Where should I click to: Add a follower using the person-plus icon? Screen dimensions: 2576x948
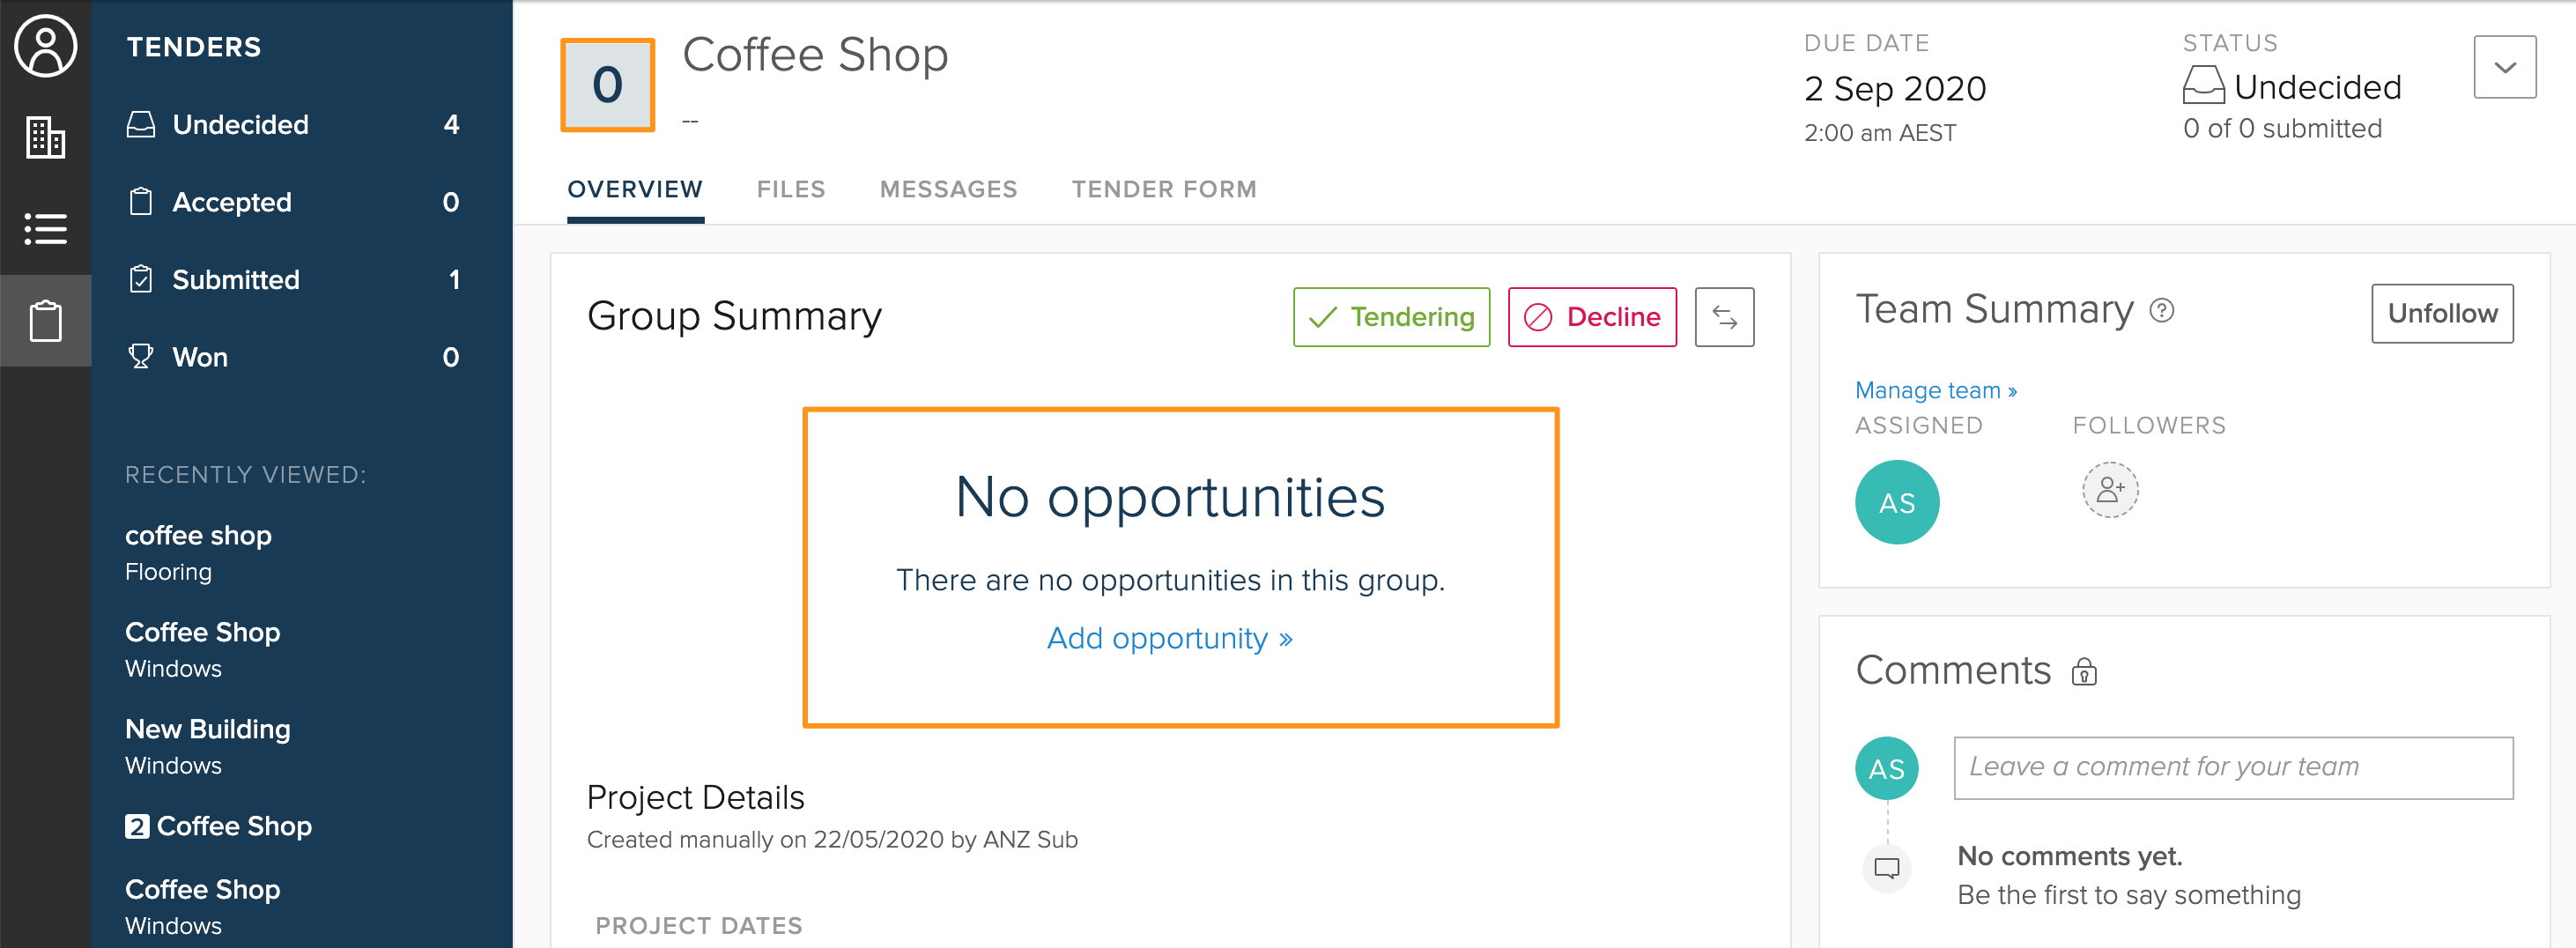click(2110, 490)
